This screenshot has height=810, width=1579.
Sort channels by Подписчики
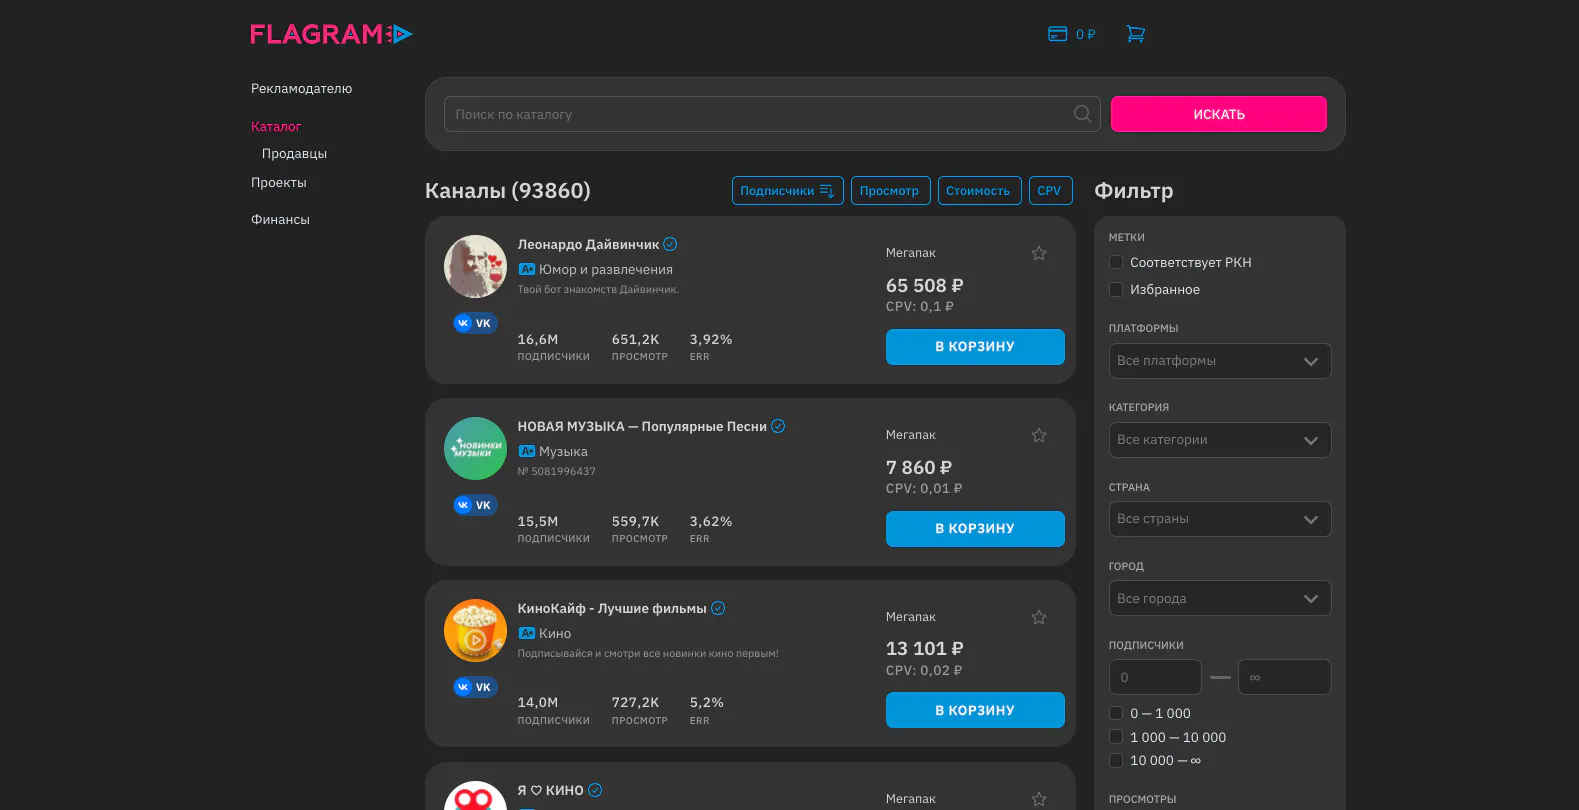pos(788,191)
